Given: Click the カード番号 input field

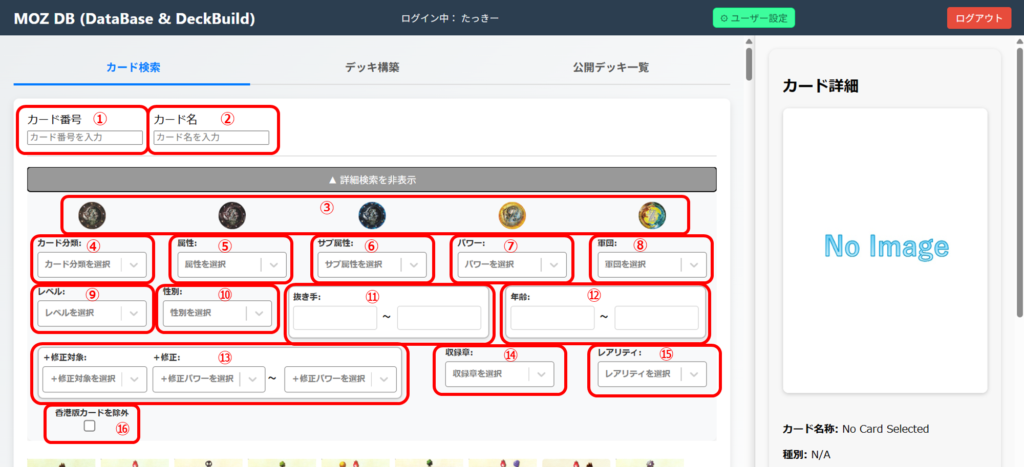Looking at the screenshot, I should 85,137.
